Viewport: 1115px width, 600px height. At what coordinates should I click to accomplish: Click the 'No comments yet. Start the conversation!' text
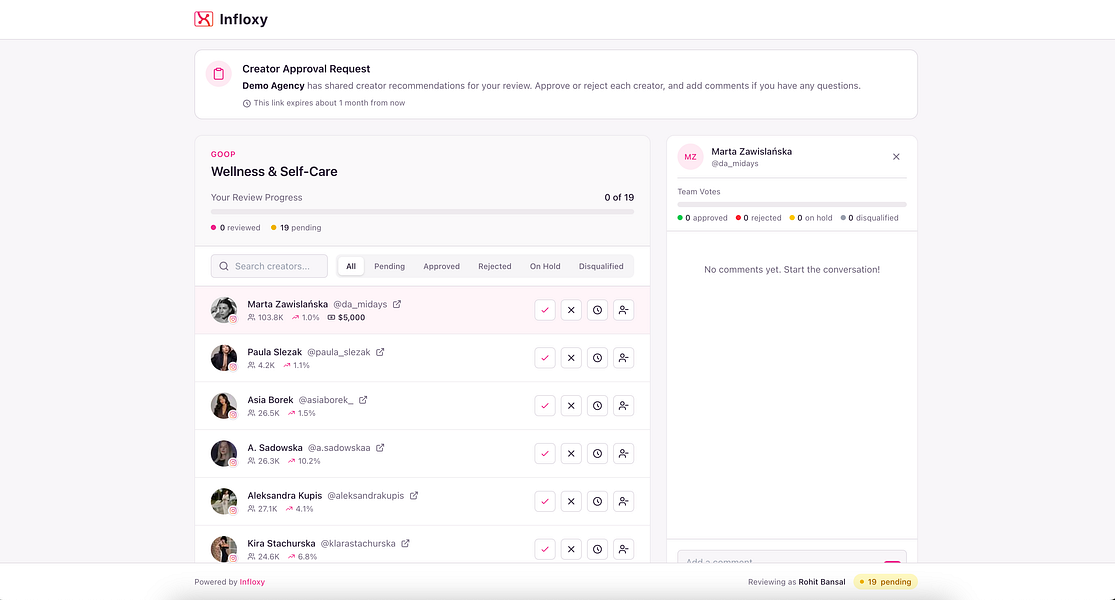(x=792, y=269)
